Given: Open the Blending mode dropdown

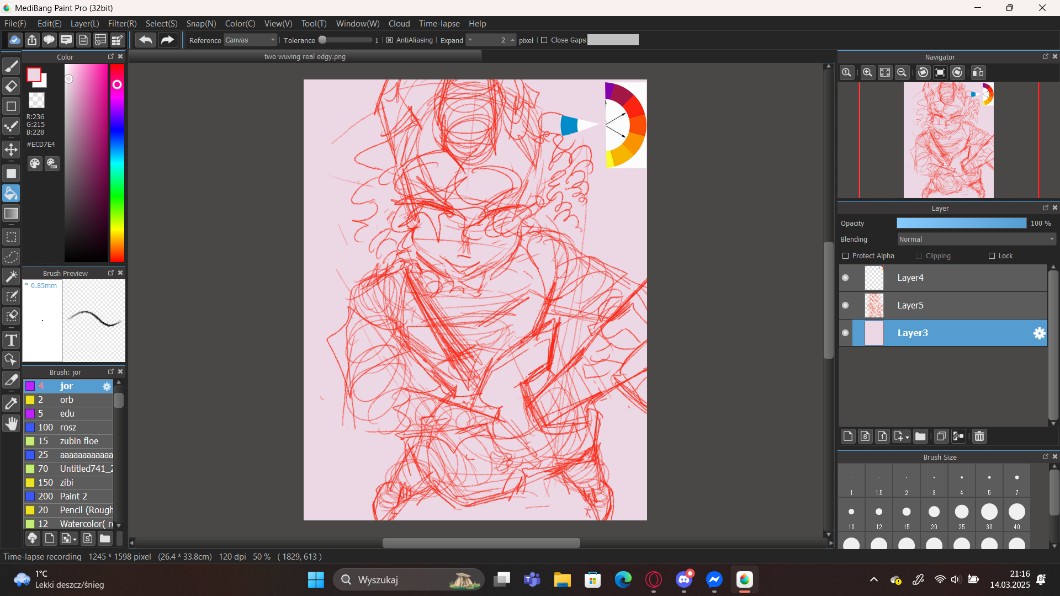Looking at the screenshot, I should pos(975,240).
